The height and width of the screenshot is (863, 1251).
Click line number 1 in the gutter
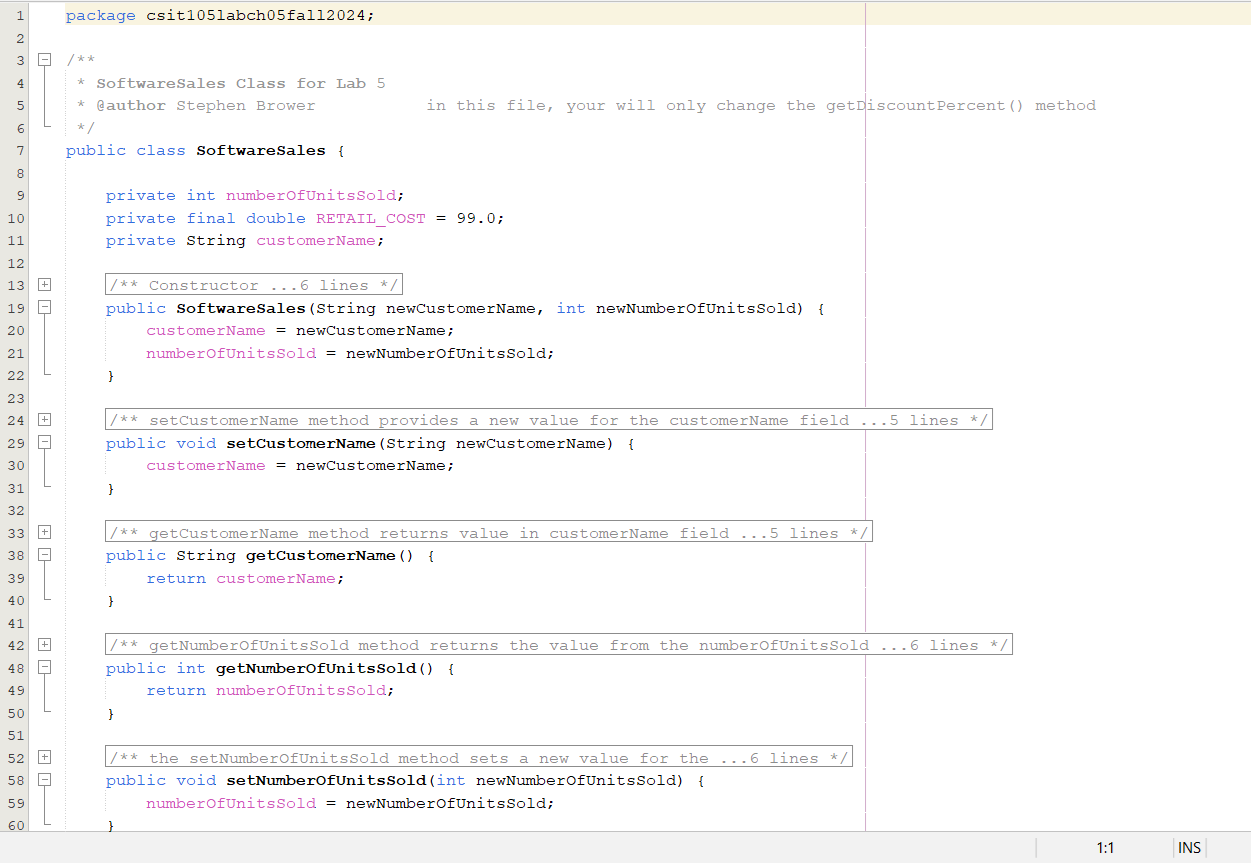click(x=21, y=16)
